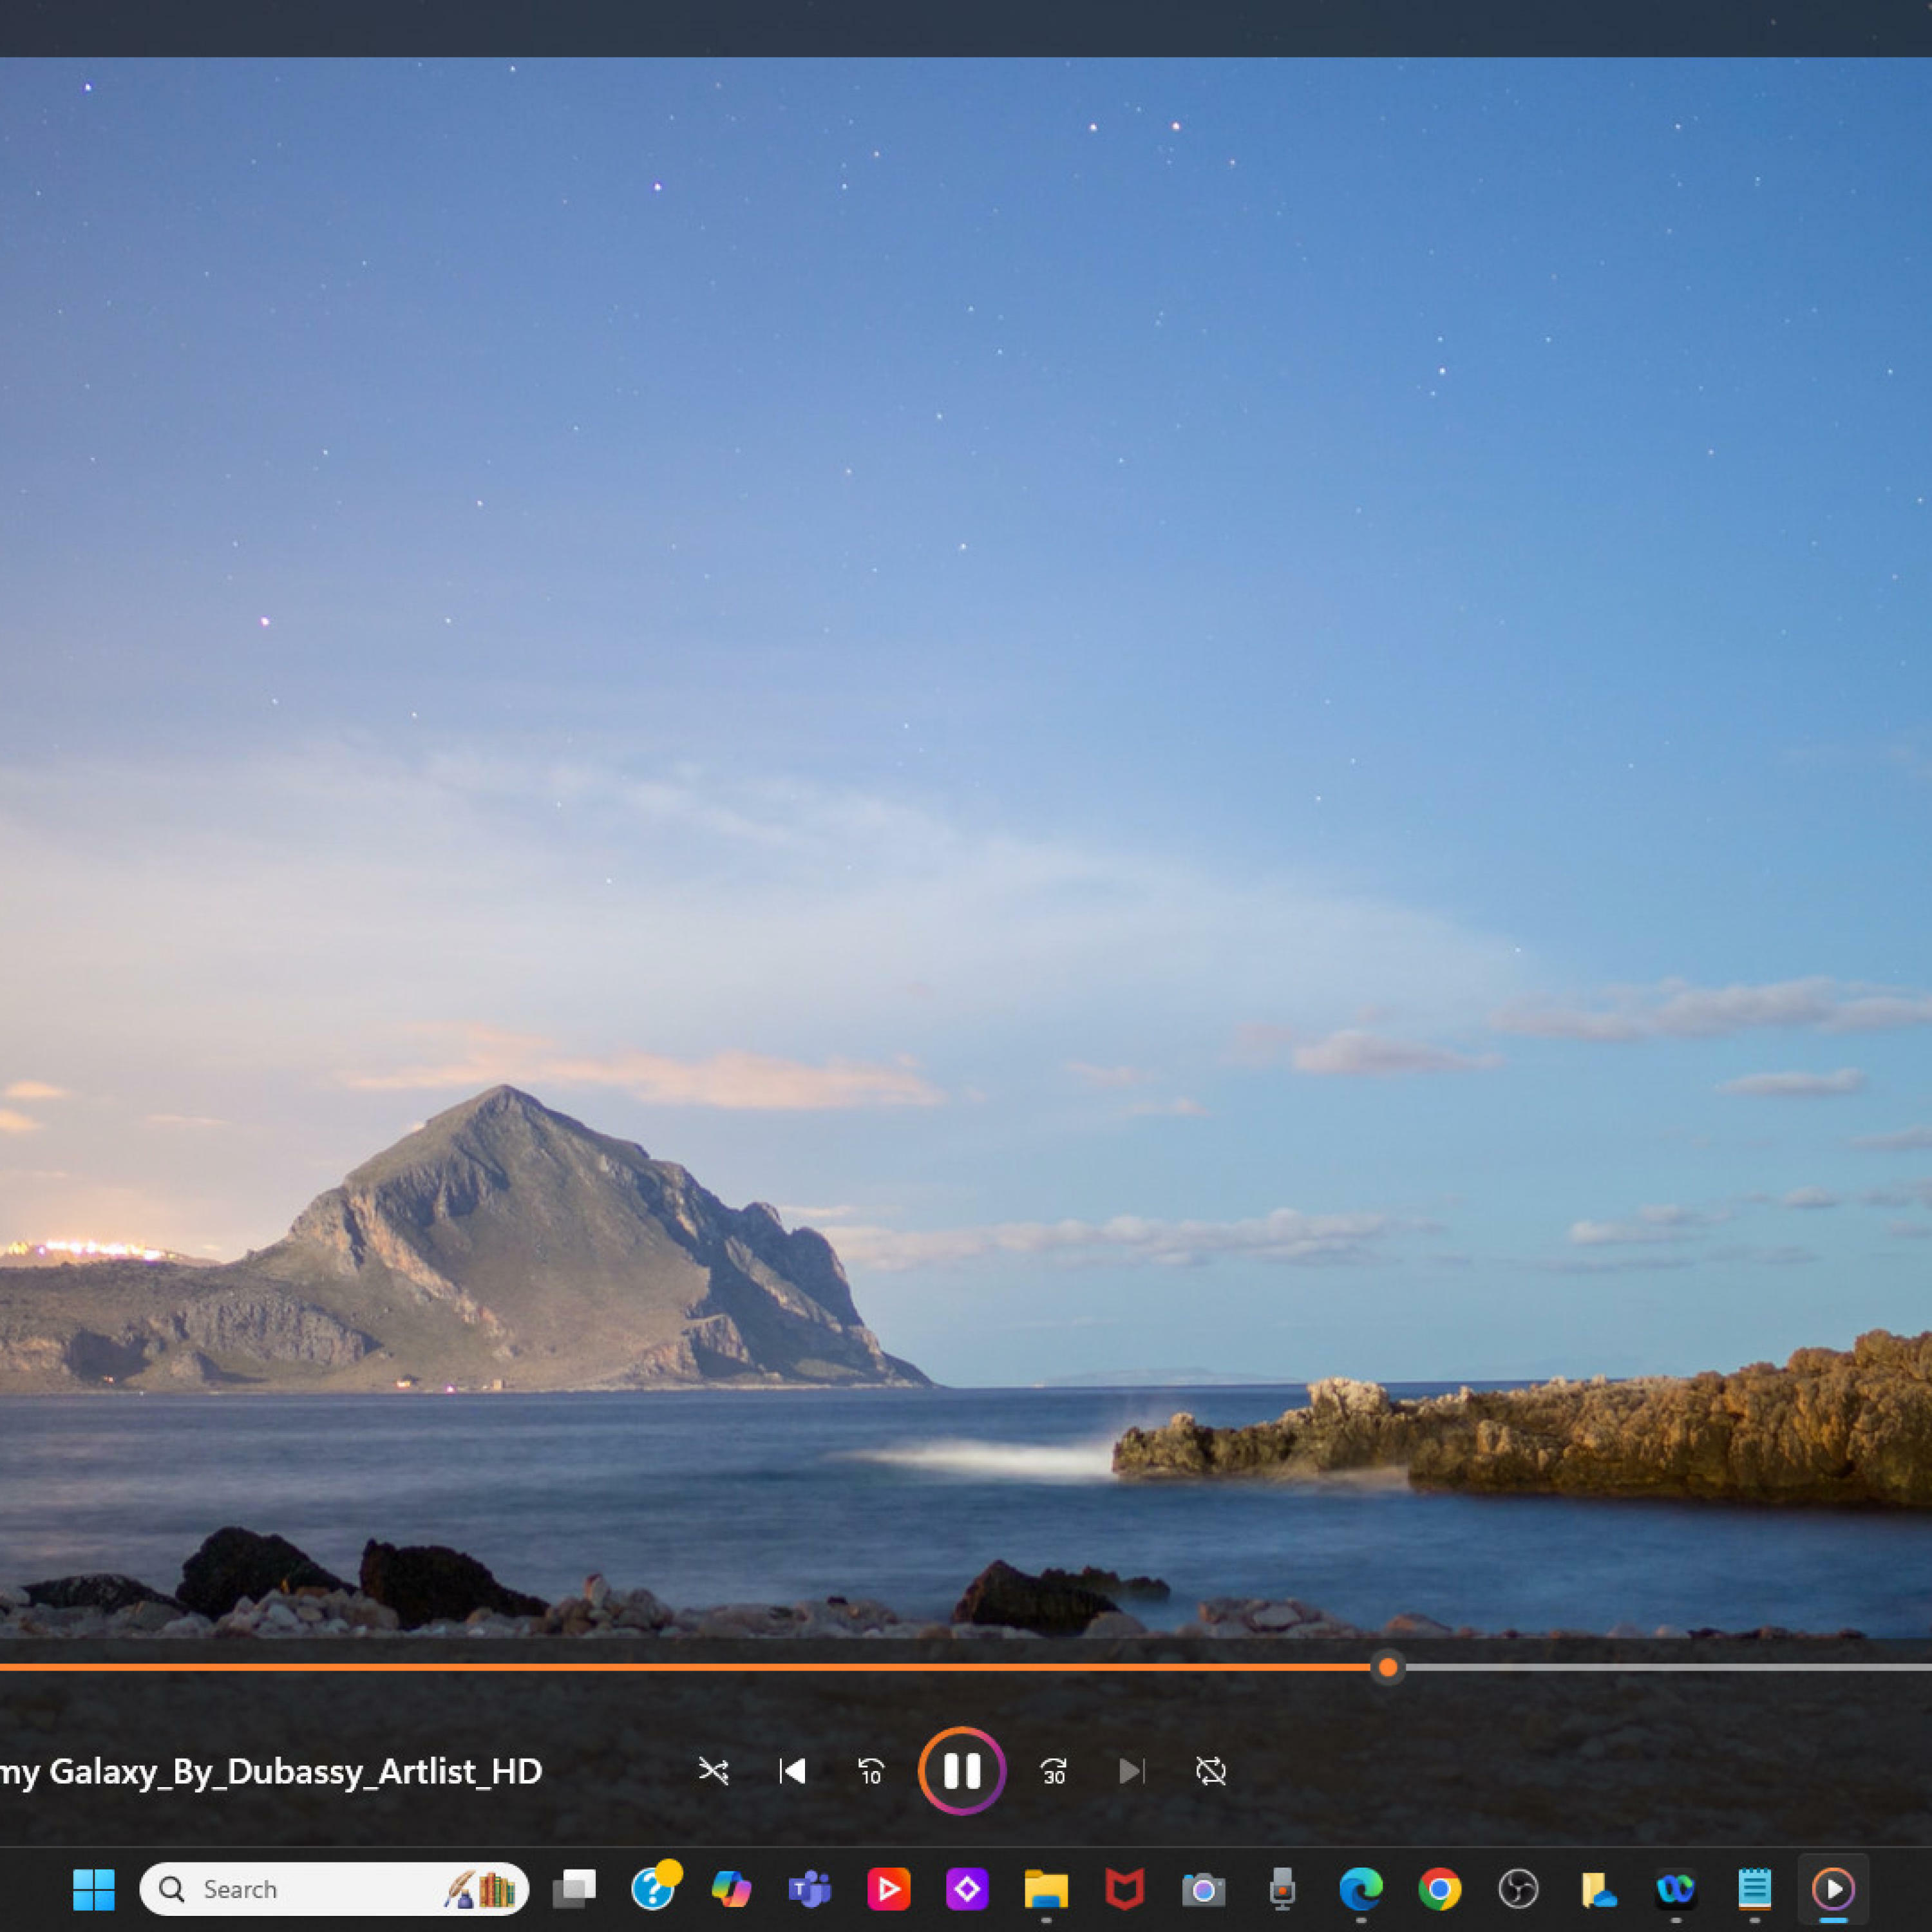
Task: Open Task View from the taskbar
Action: (574, 1889)
